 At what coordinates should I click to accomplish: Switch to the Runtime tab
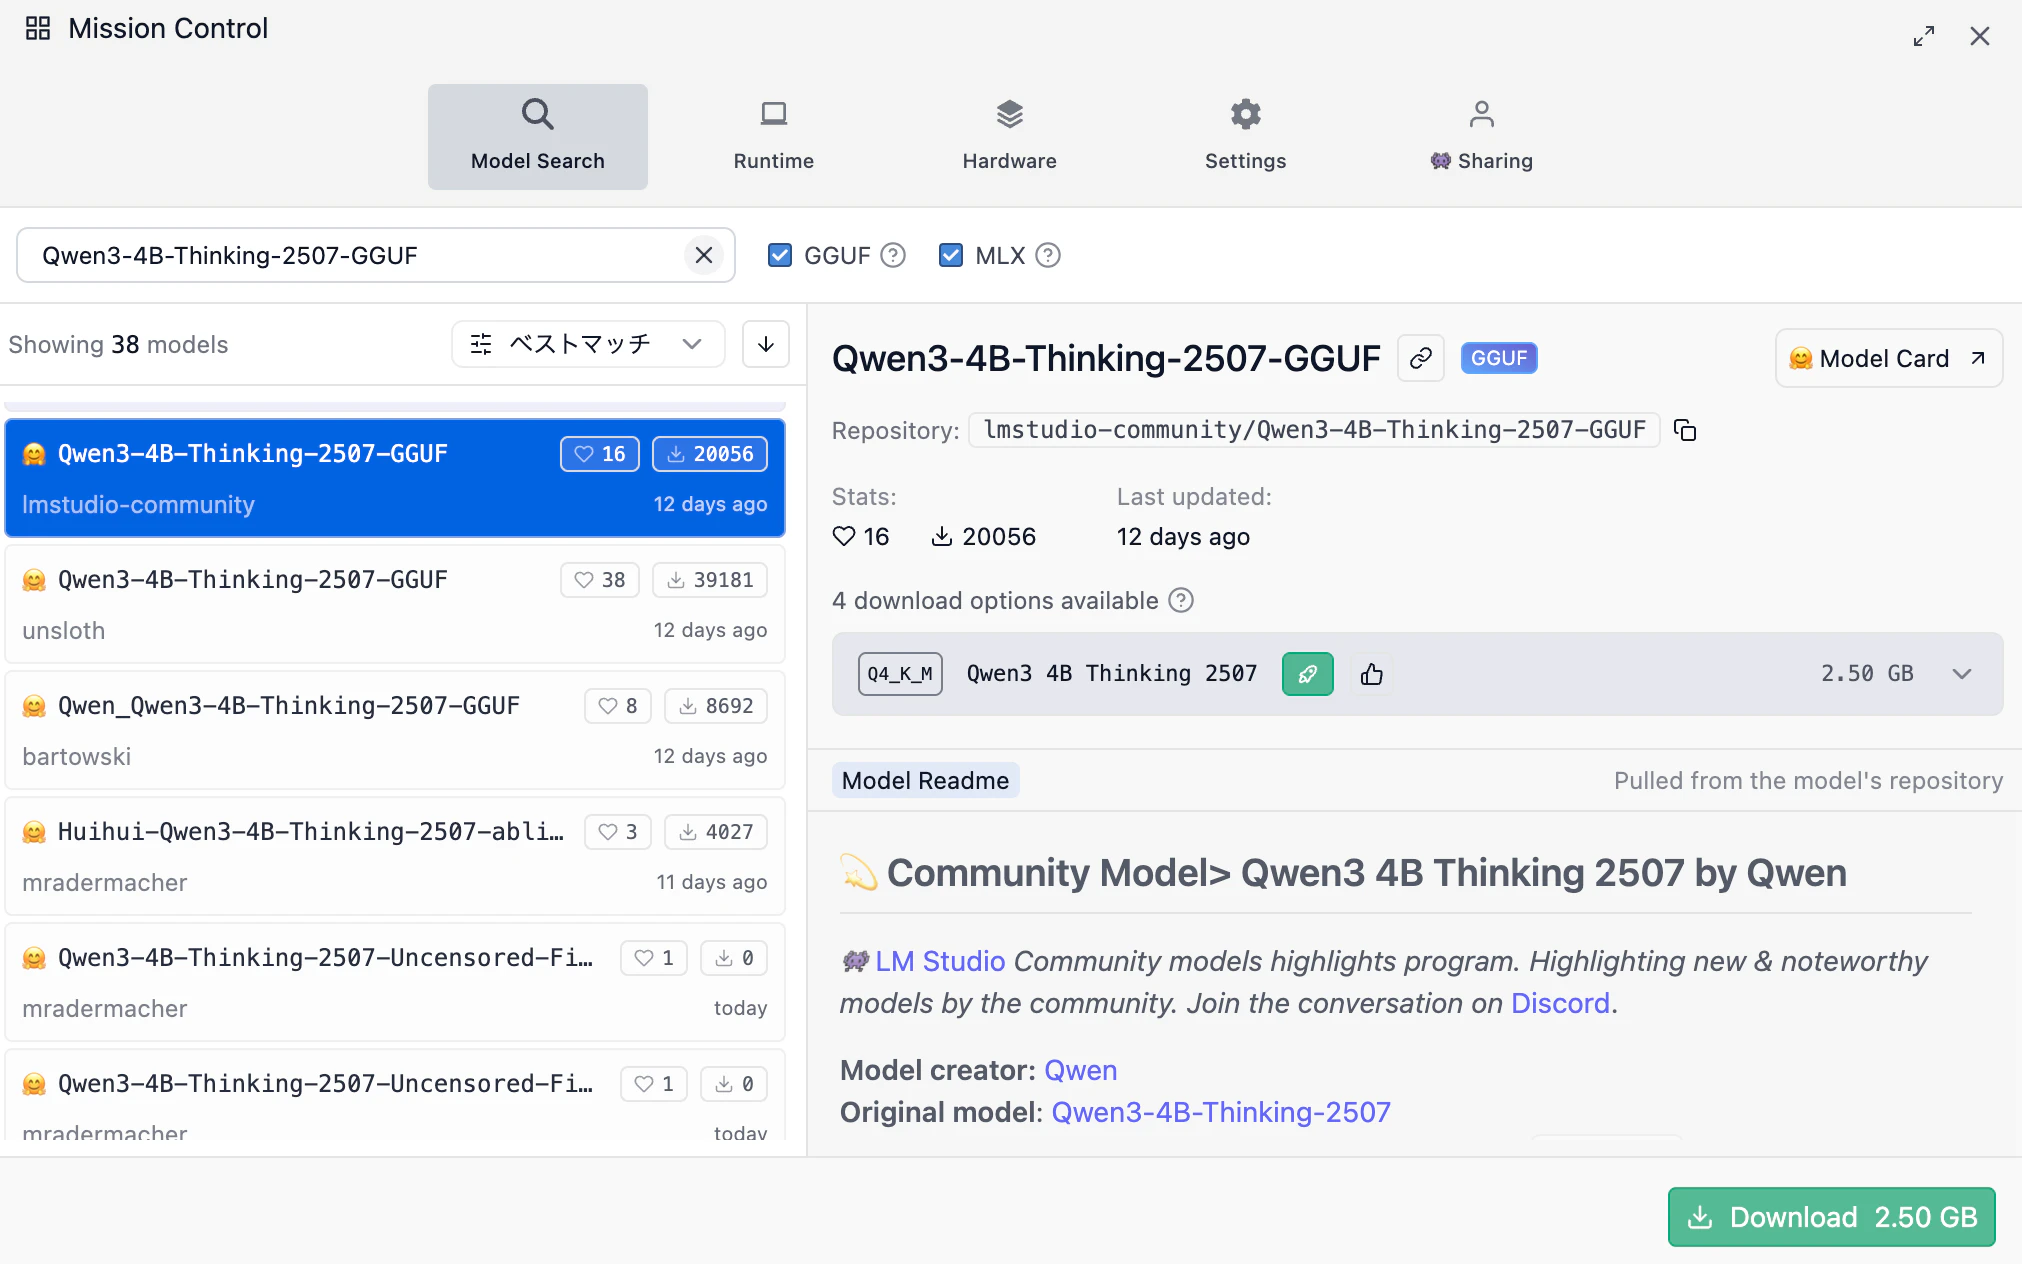click(774, 137)
